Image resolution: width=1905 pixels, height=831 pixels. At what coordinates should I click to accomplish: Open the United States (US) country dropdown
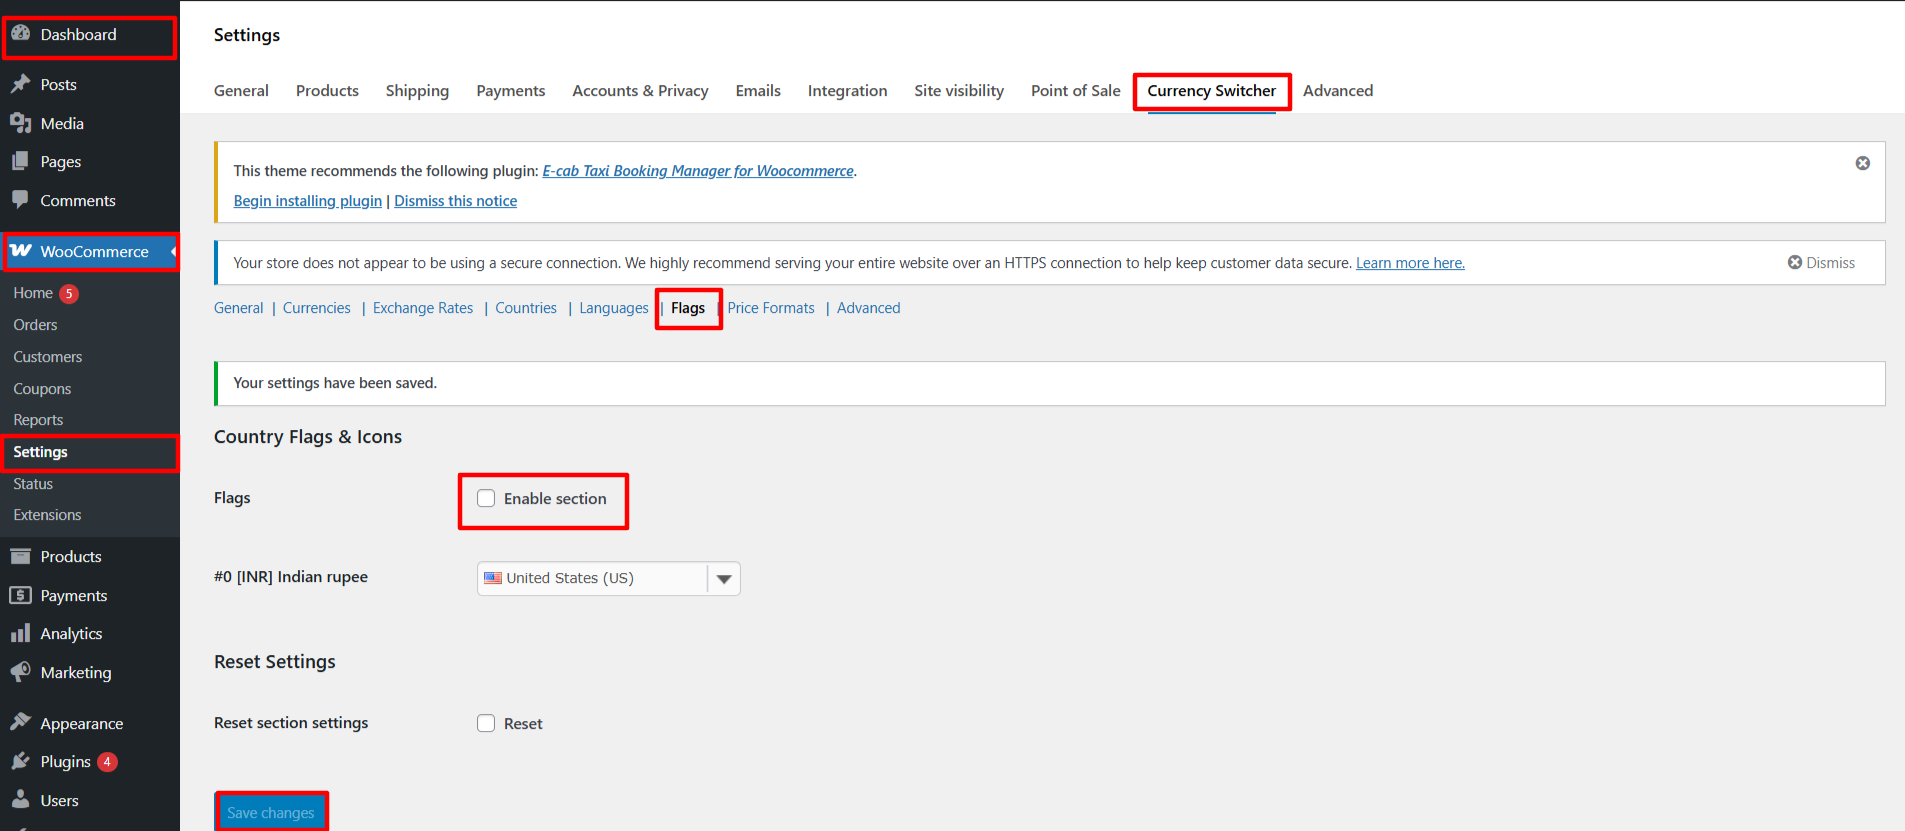[x=592, y=578]
